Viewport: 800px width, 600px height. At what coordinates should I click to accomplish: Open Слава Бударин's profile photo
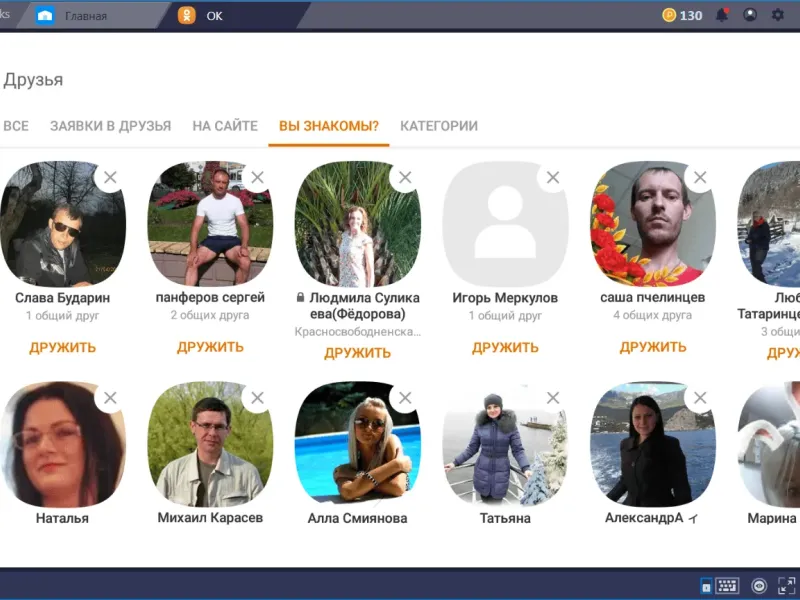coord(63,223)
